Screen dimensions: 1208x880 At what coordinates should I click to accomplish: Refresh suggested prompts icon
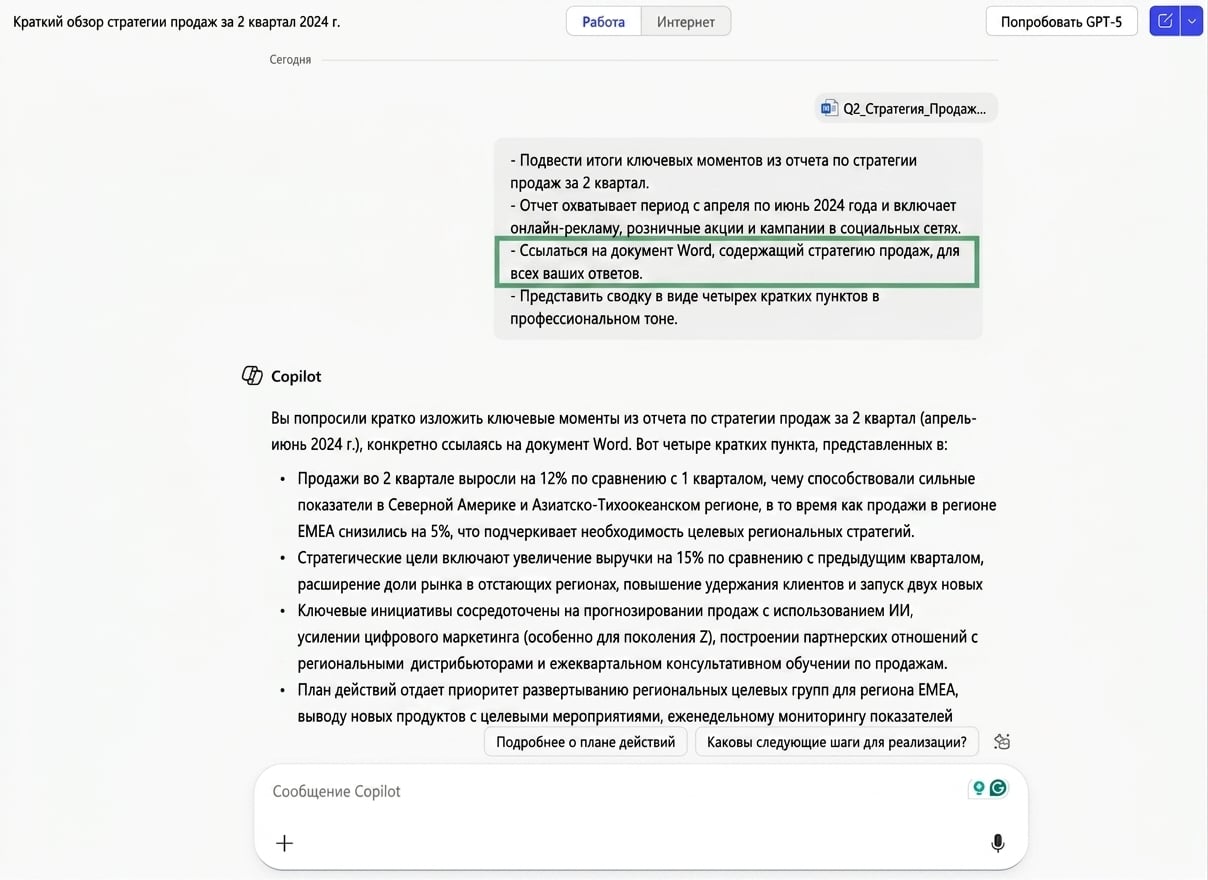click(x=1002, y=742)
